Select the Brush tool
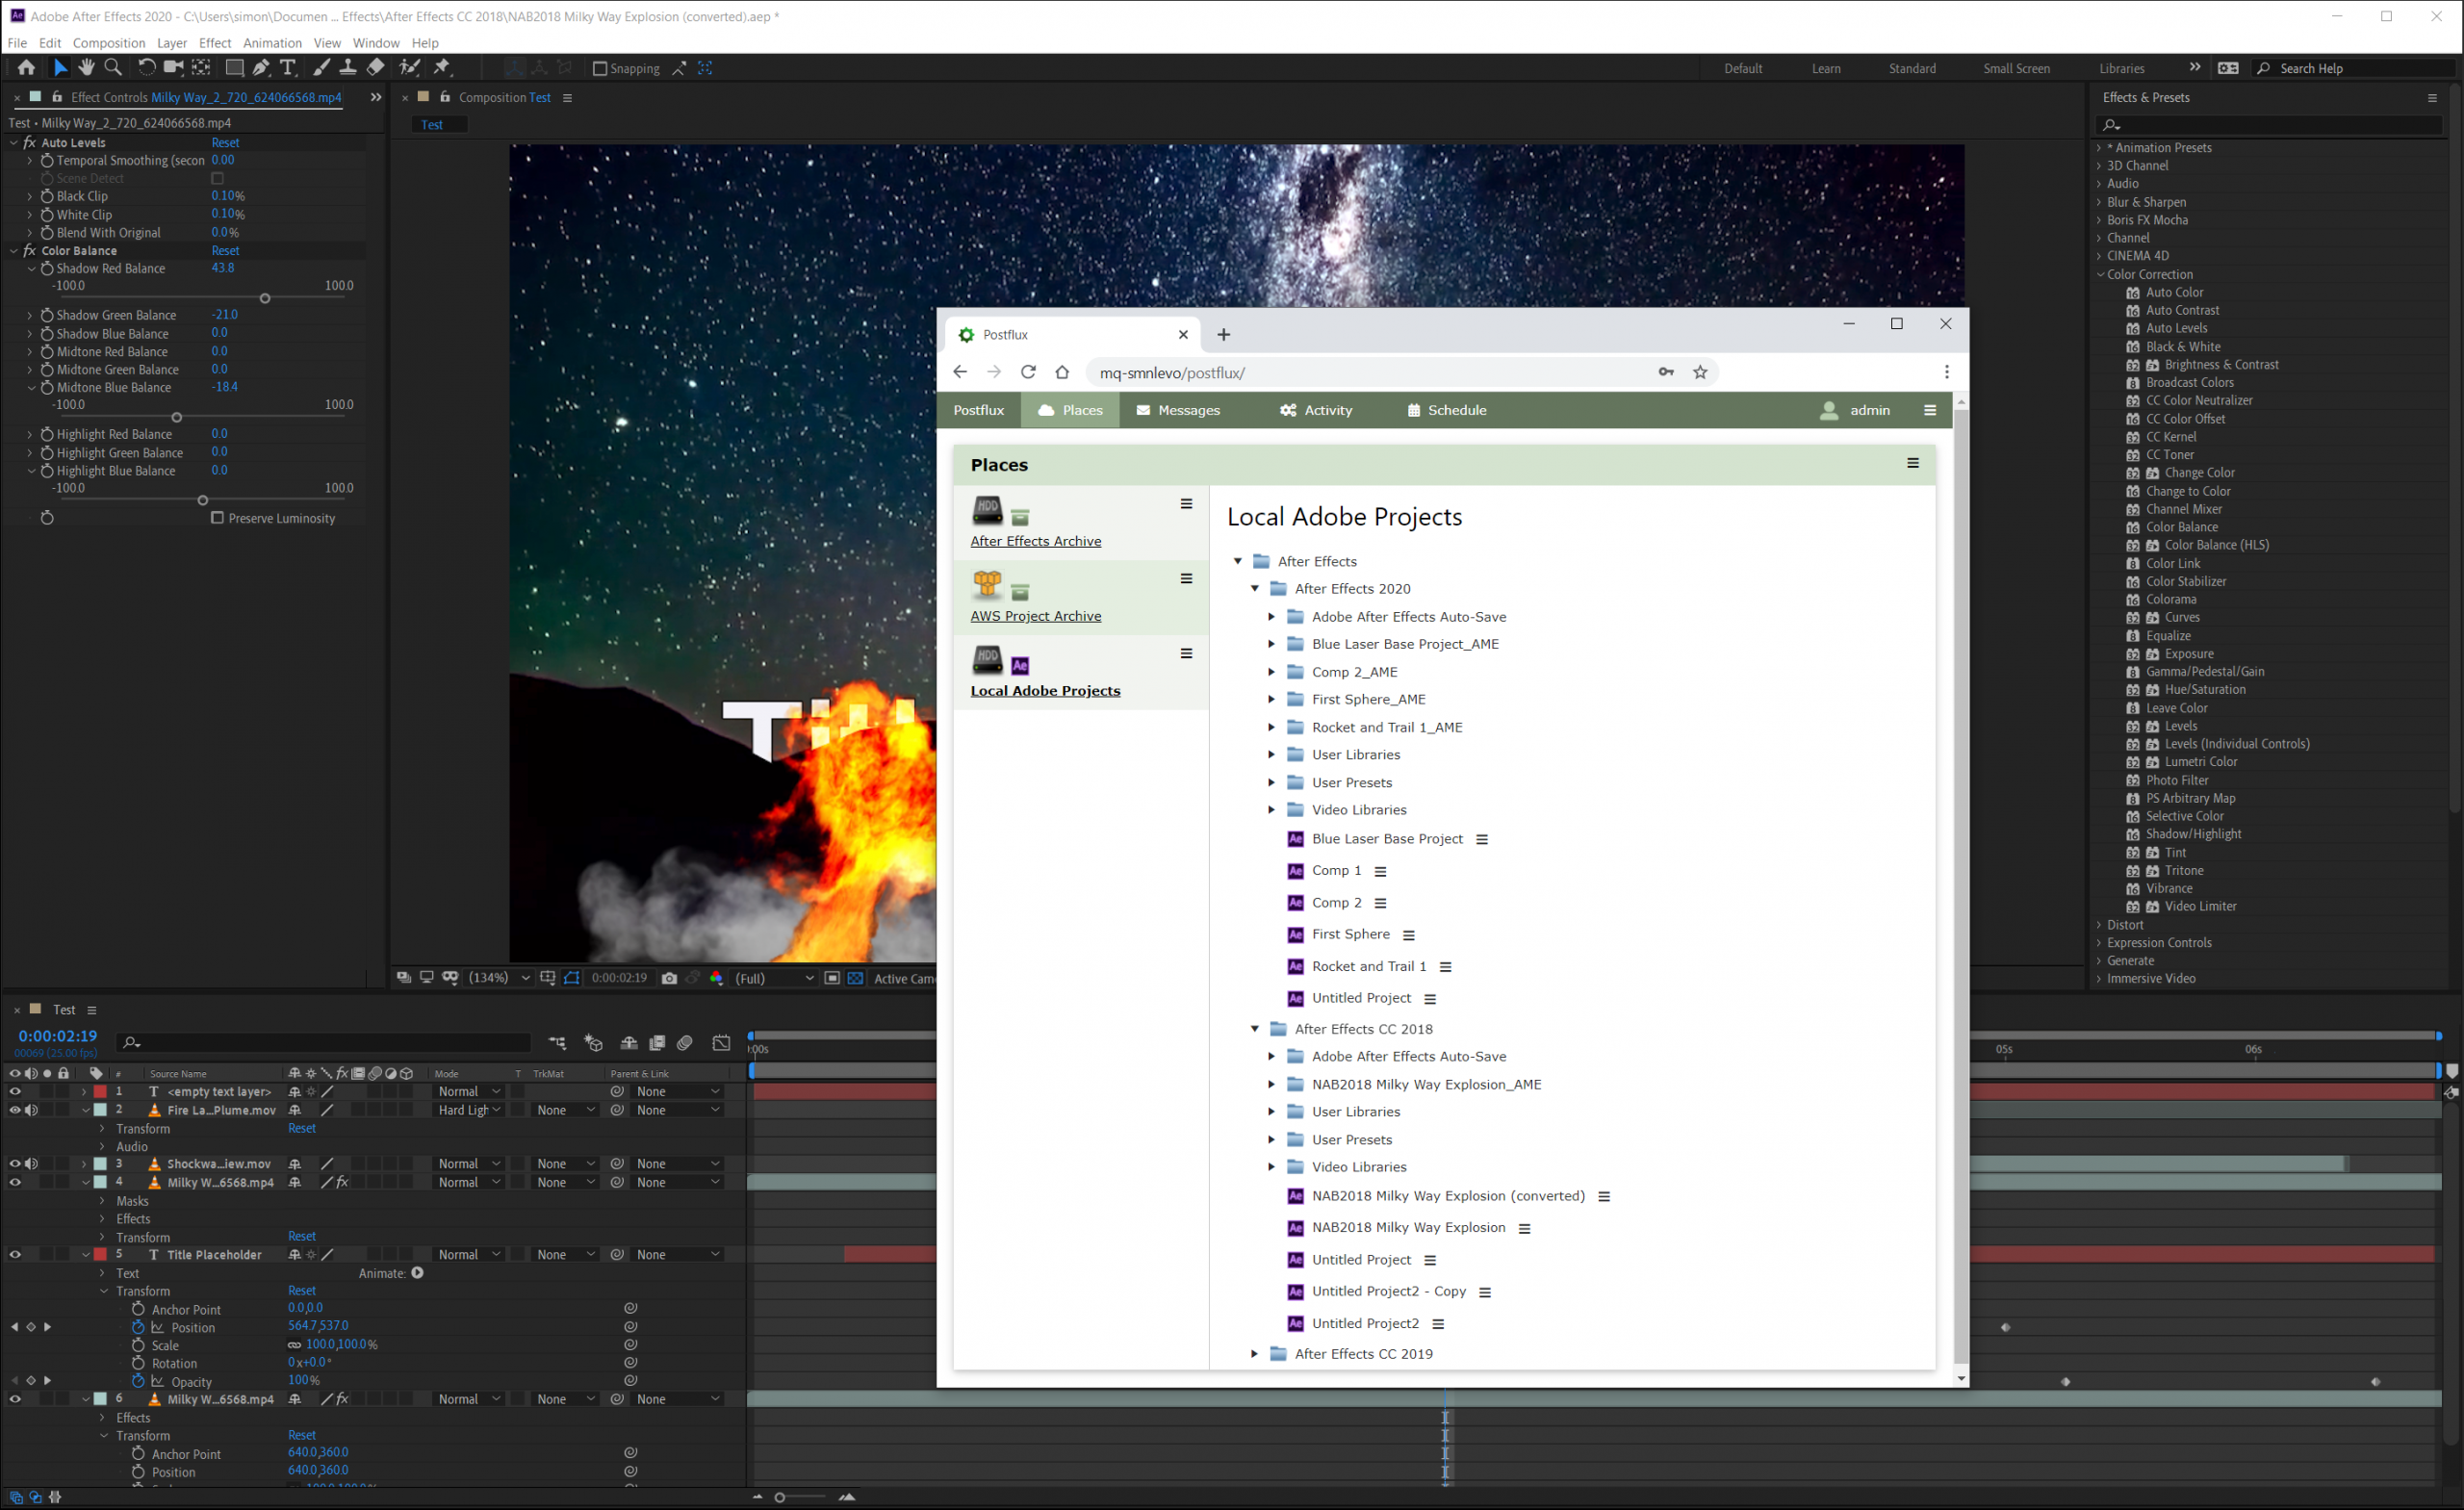This screenshot has height=1510, width=2464. [x=321, y=68]
